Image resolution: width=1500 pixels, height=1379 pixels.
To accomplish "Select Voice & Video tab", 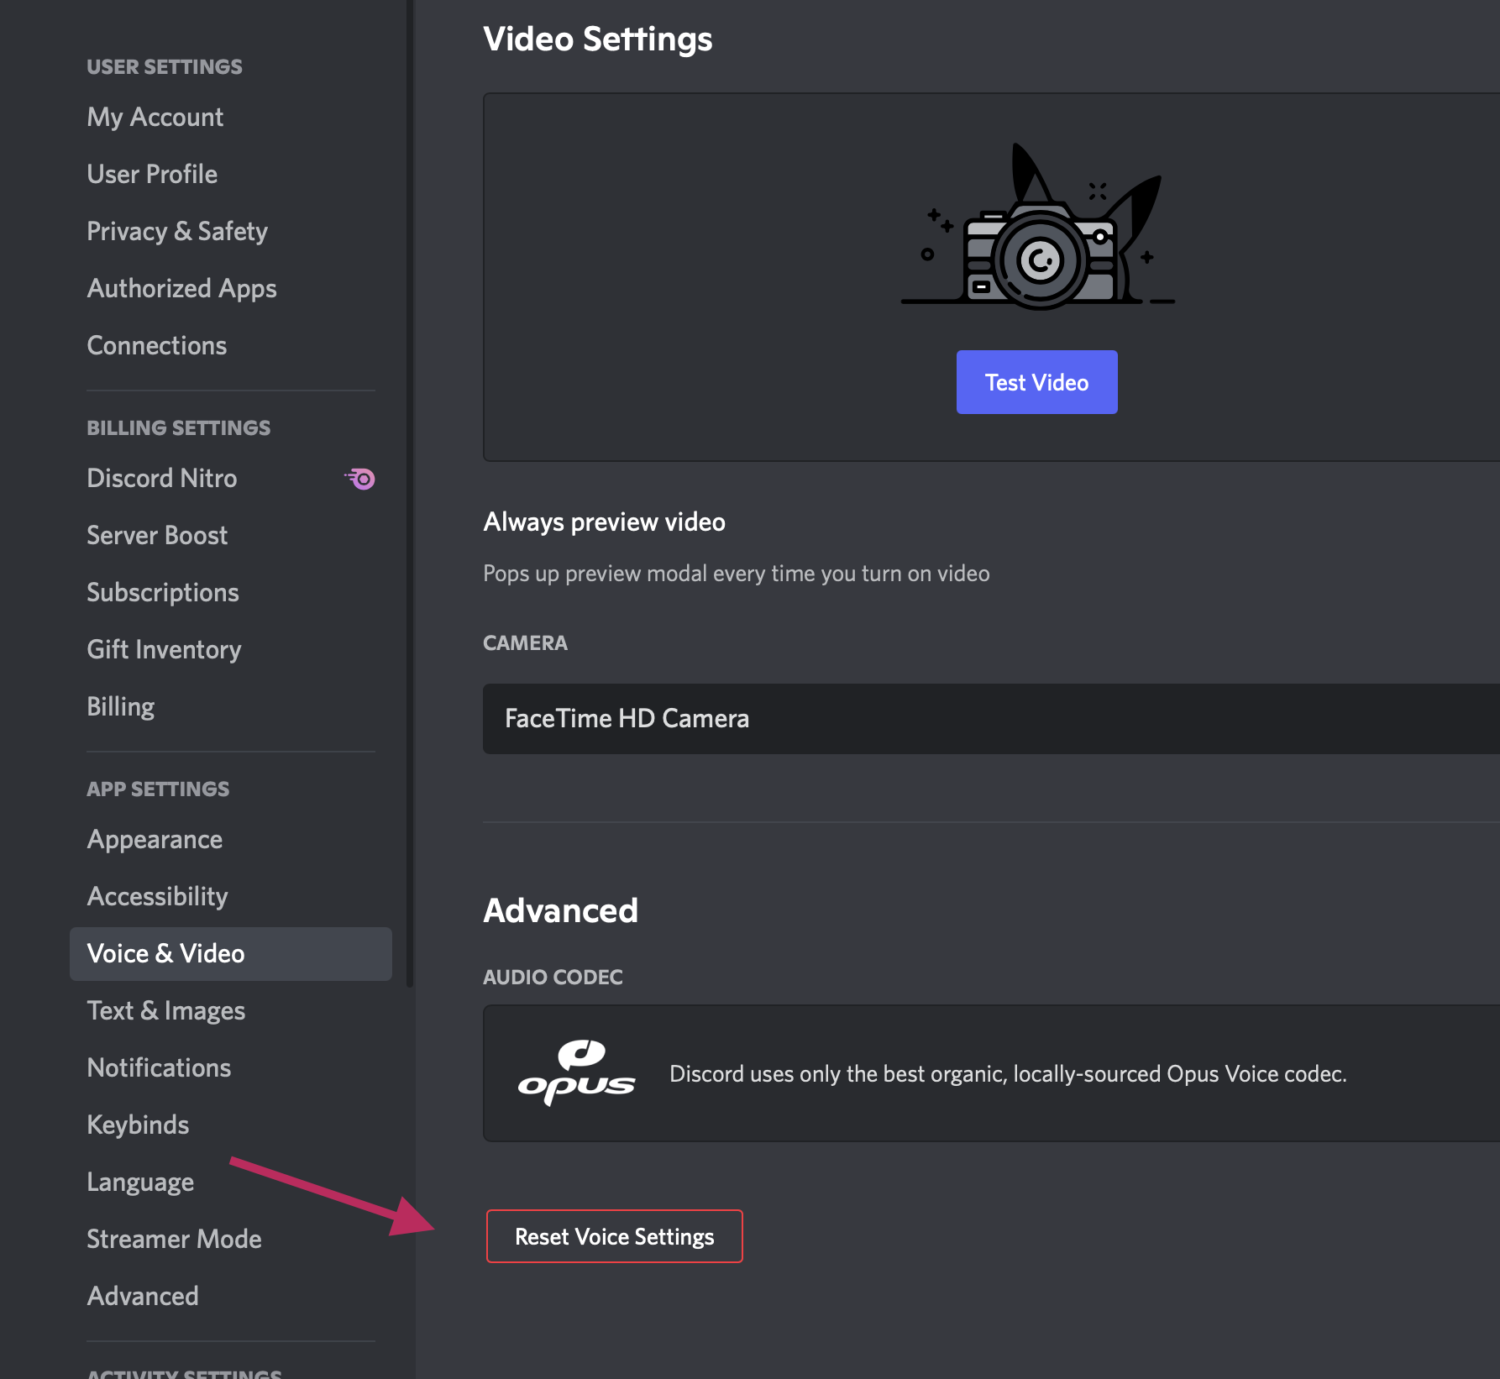I will [231, 953].
